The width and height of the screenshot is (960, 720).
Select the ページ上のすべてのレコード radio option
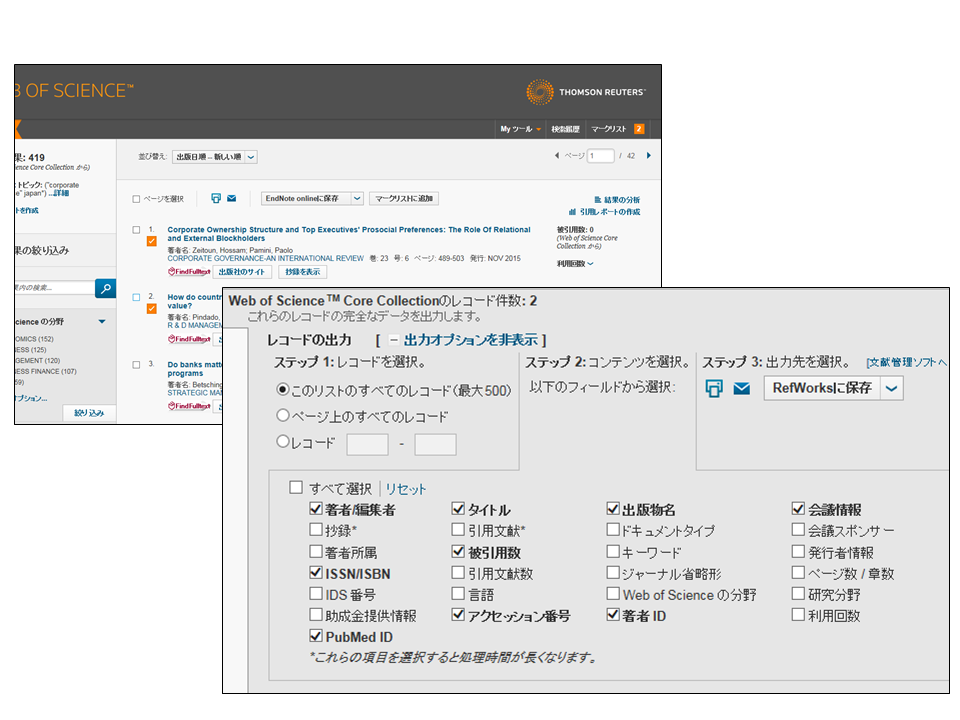click(x=282, y=416)
